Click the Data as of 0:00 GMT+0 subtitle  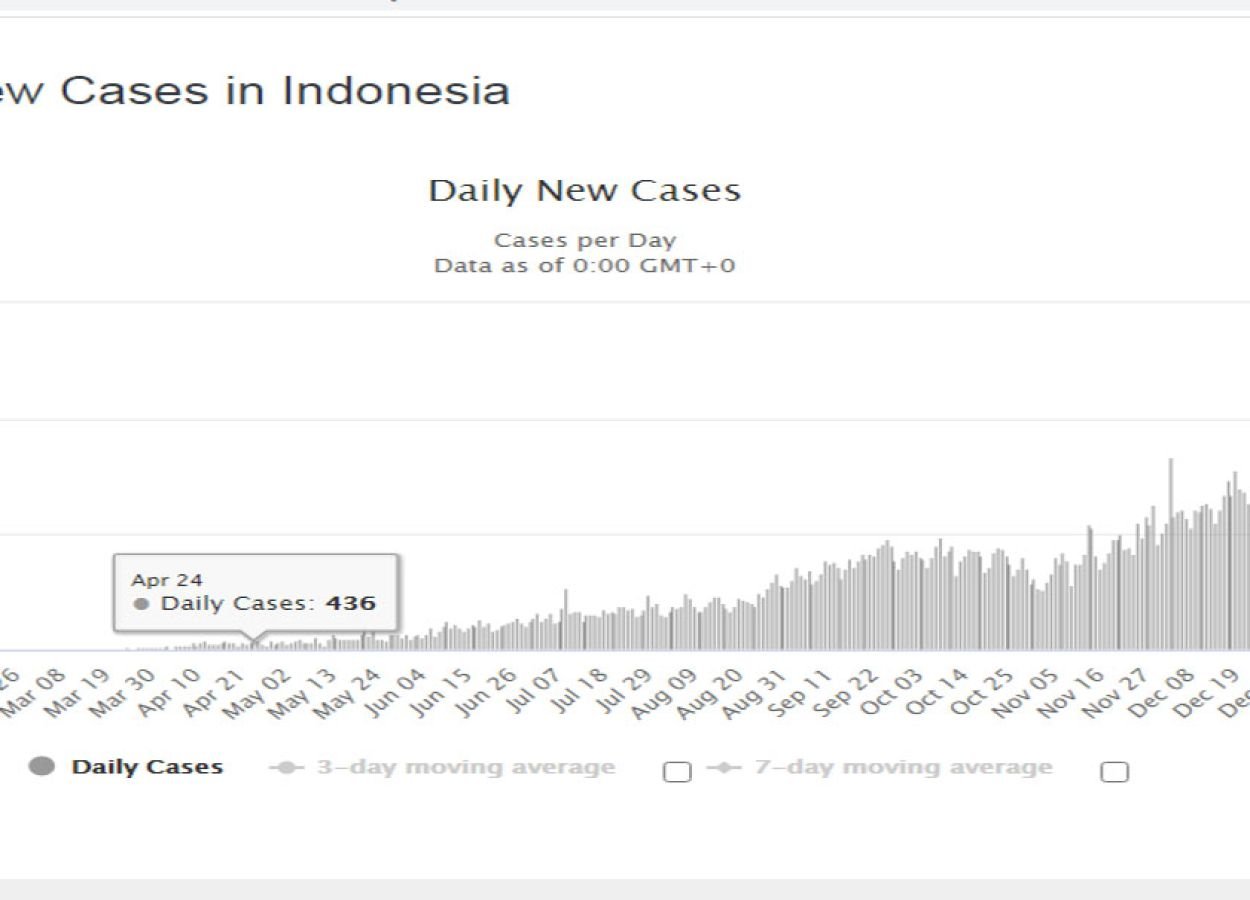(x=584, y=266)
